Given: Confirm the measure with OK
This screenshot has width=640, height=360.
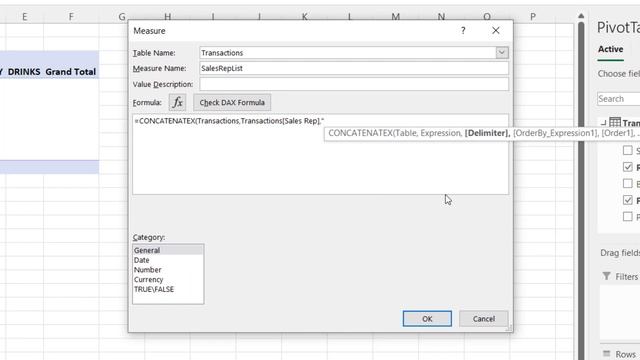Looking at the screenshot, I should [x=427, y=319].
